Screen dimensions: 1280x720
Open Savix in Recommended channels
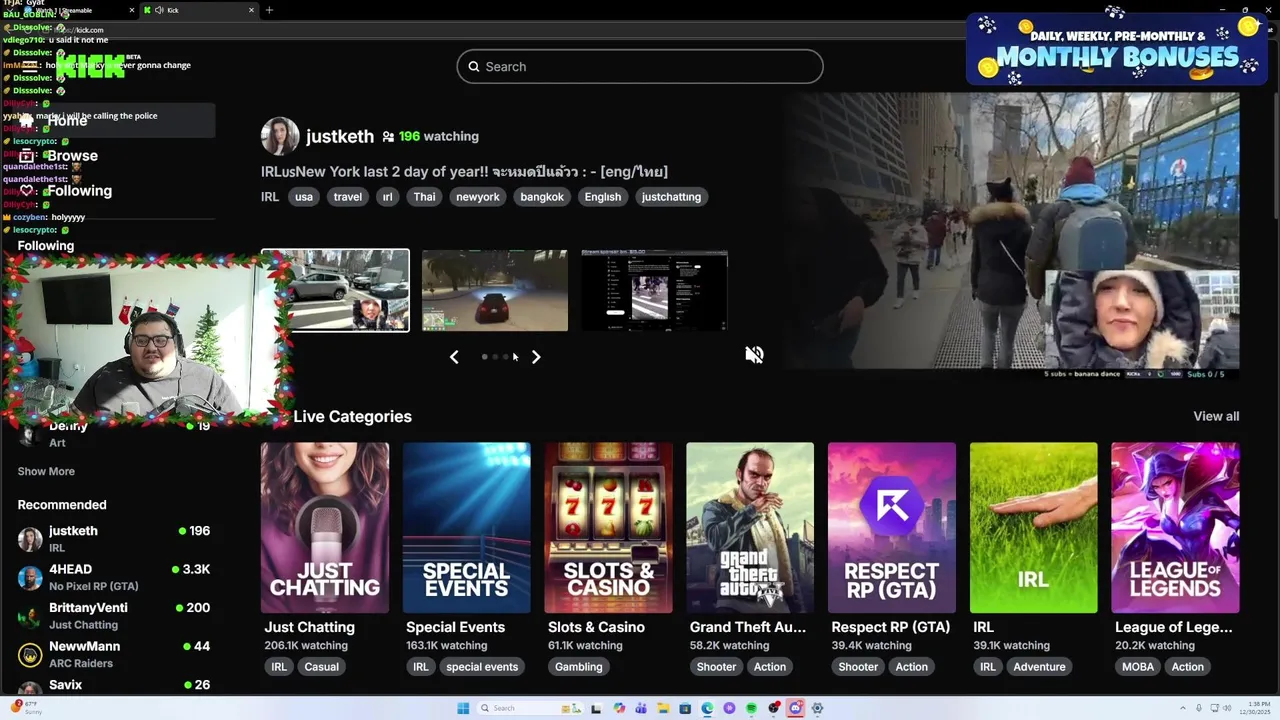click(x=114, y=687)
